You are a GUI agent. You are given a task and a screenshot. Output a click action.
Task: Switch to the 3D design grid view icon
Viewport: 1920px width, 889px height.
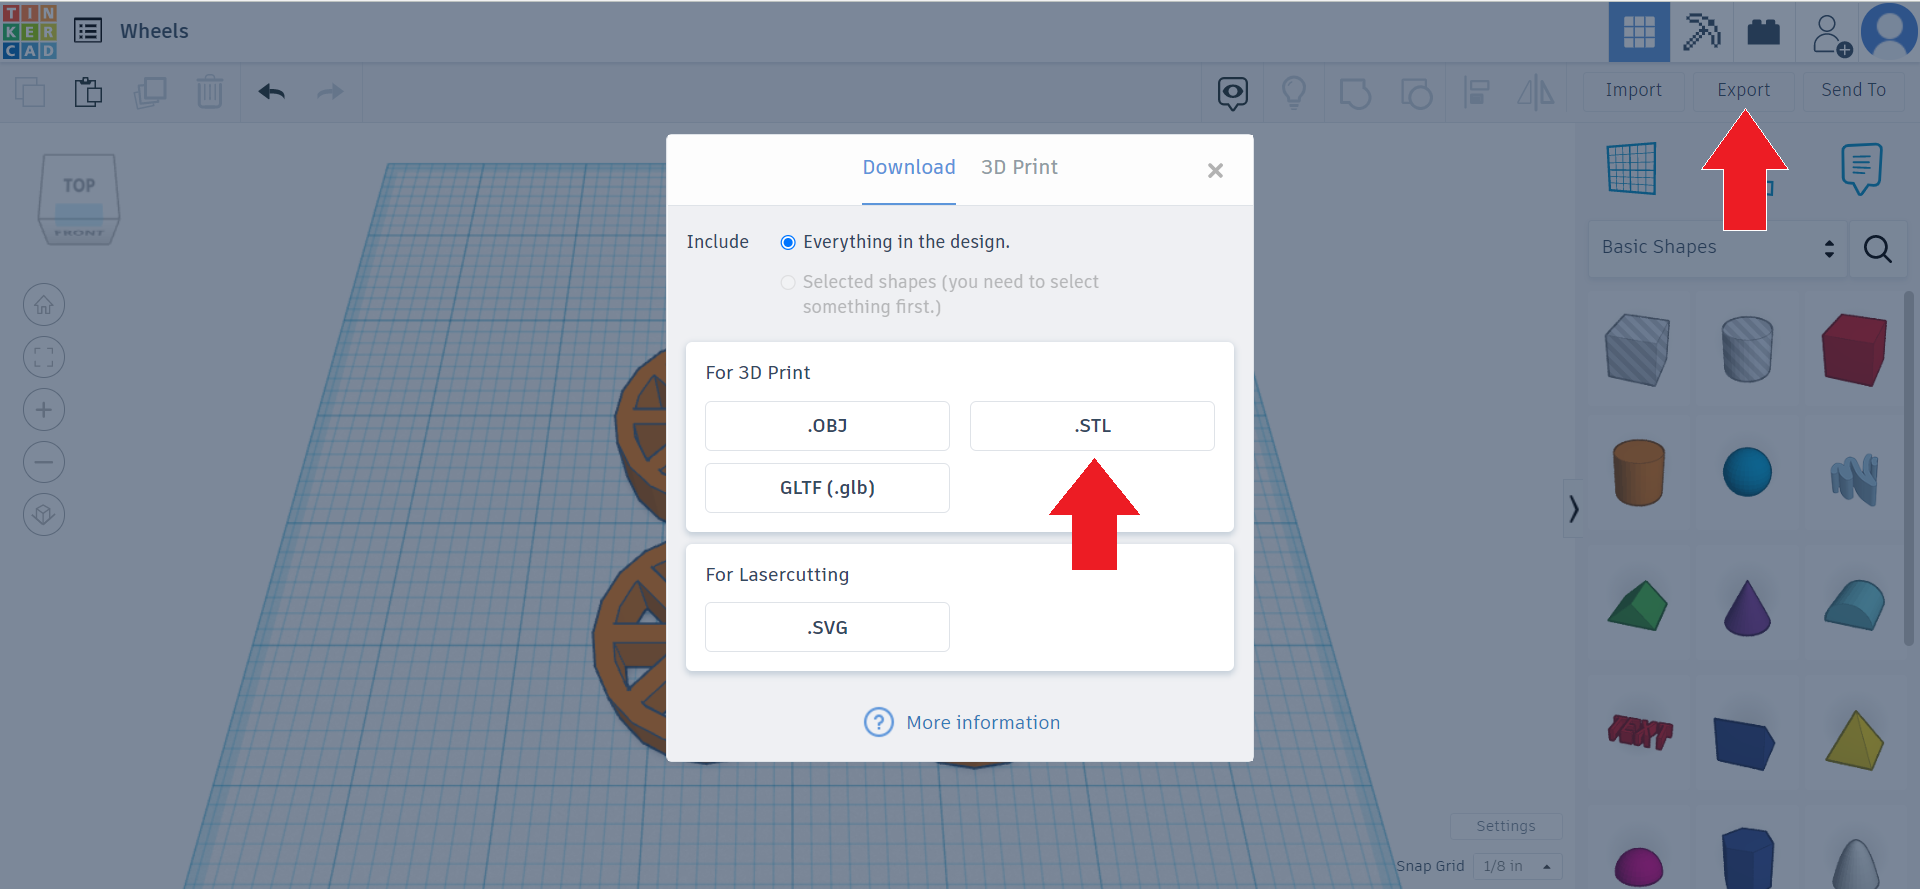coord(1639,32)
